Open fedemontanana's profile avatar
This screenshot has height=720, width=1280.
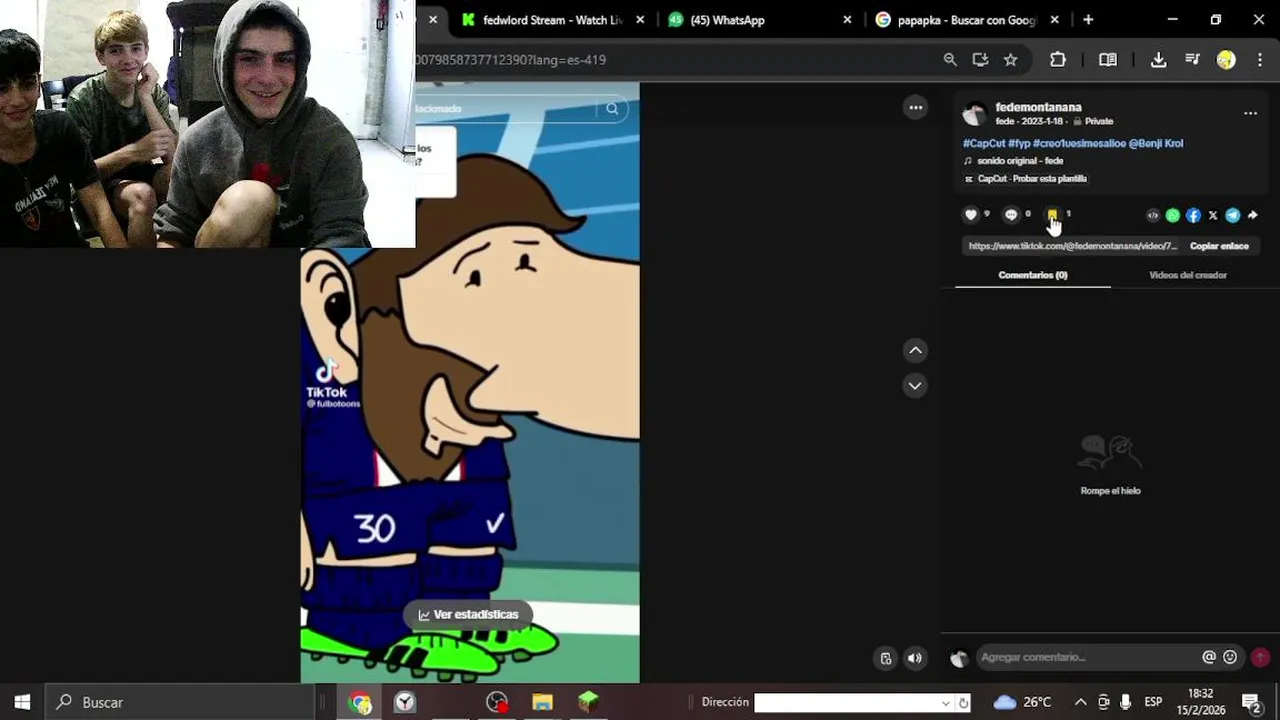coord(974,114)
